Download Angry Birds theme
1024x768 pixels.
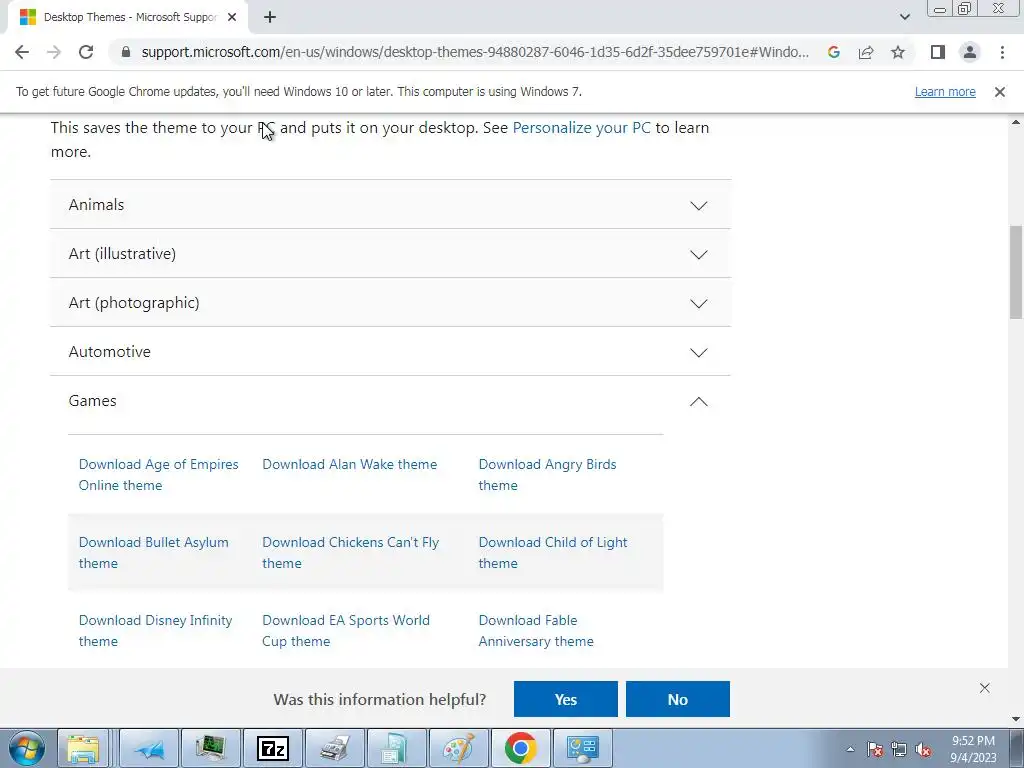[x=547, y=475]
